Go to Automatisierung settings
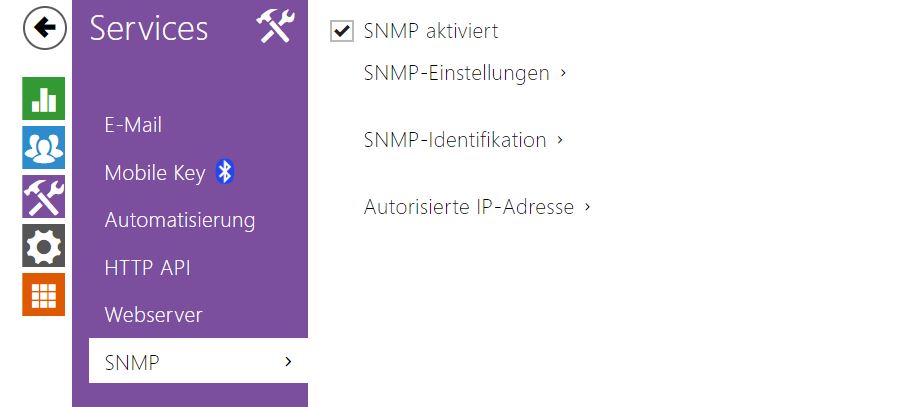This screenshot has height=407, width=923. (180, 220)
